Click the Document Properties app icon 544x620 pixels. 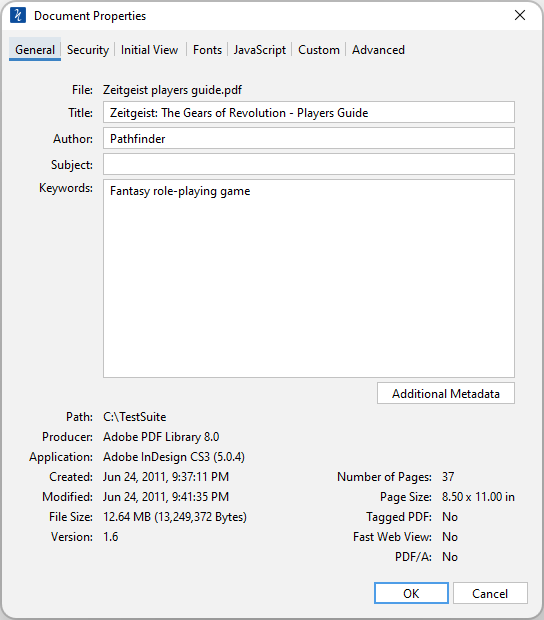(18, 15)
